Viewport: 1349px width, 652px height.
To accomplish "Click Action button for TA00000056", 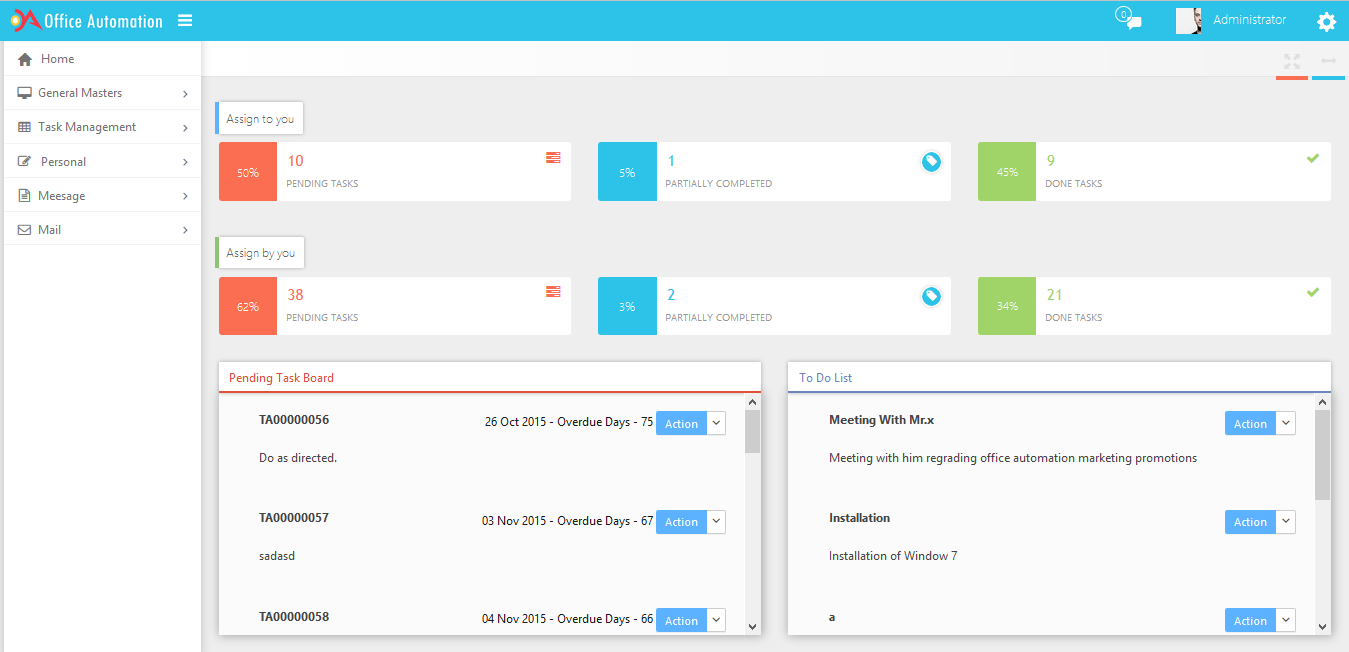I will coord(682,423).
